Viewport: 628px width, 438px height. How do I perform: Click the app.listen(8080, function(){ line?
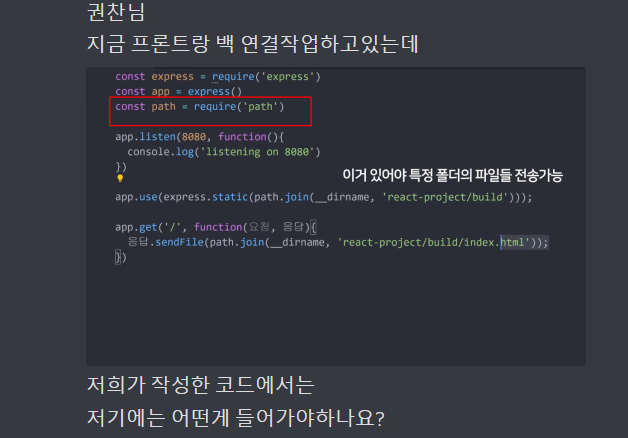[199, 137]
